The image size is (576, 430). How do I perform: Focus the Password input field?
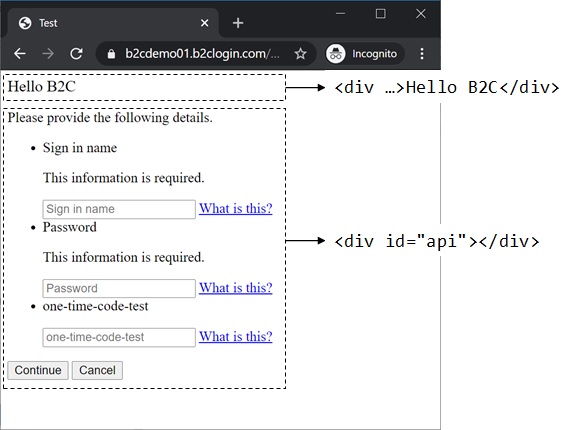(x=119, y=289)
